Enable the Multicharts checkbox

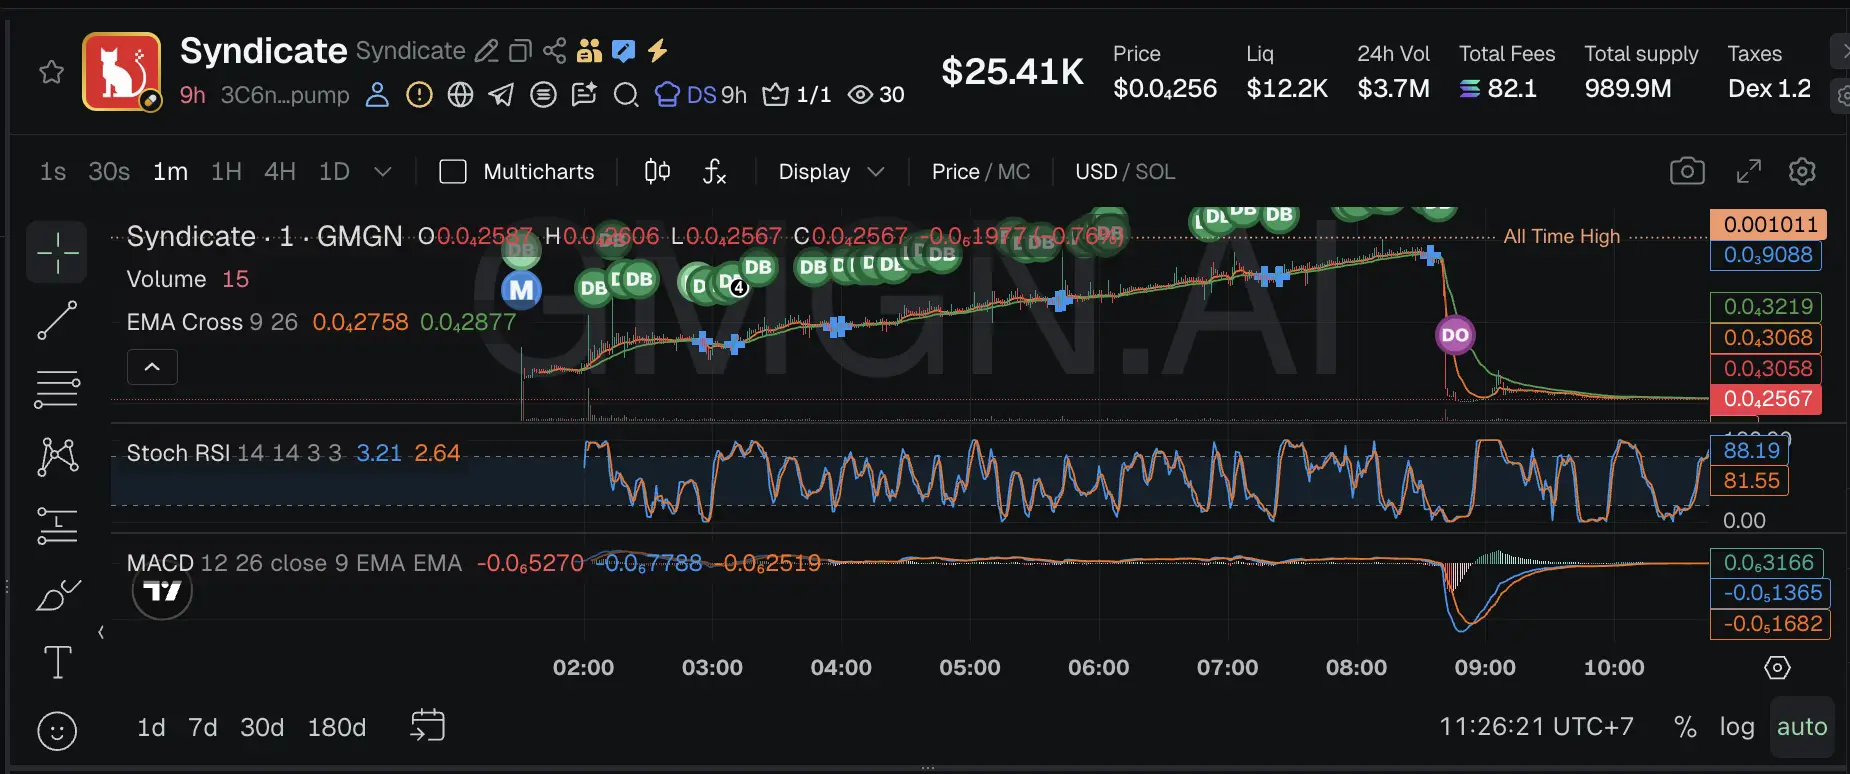[x=453, y=172]
